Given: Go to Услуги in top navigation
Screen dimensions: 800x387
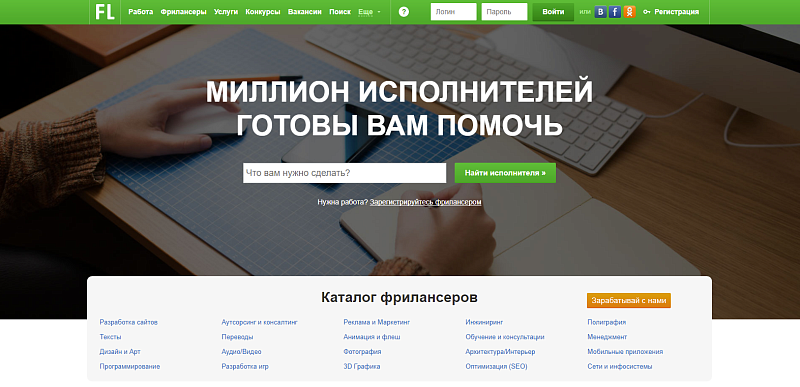Looking at the screenshot, I should tap(226, 12).
